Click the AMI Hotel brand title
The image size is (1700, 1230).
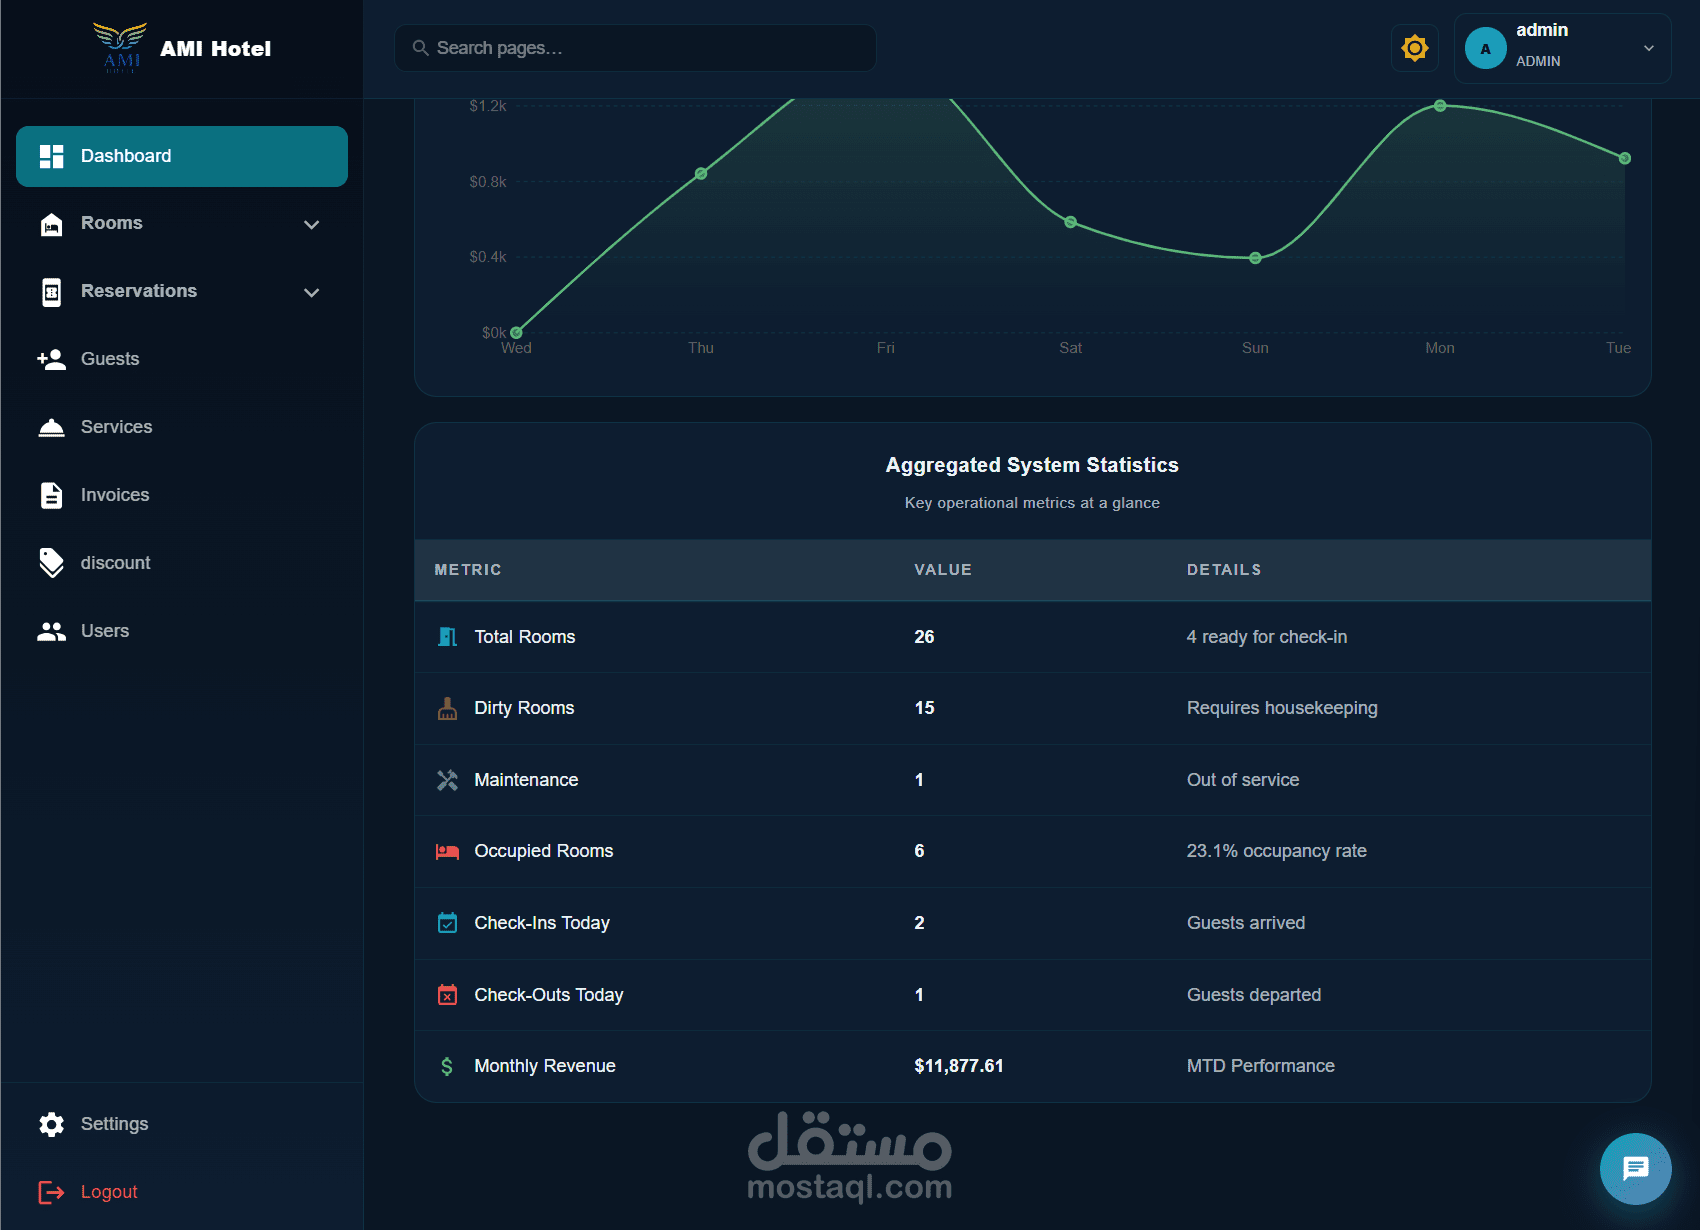[x=216, y=49]
